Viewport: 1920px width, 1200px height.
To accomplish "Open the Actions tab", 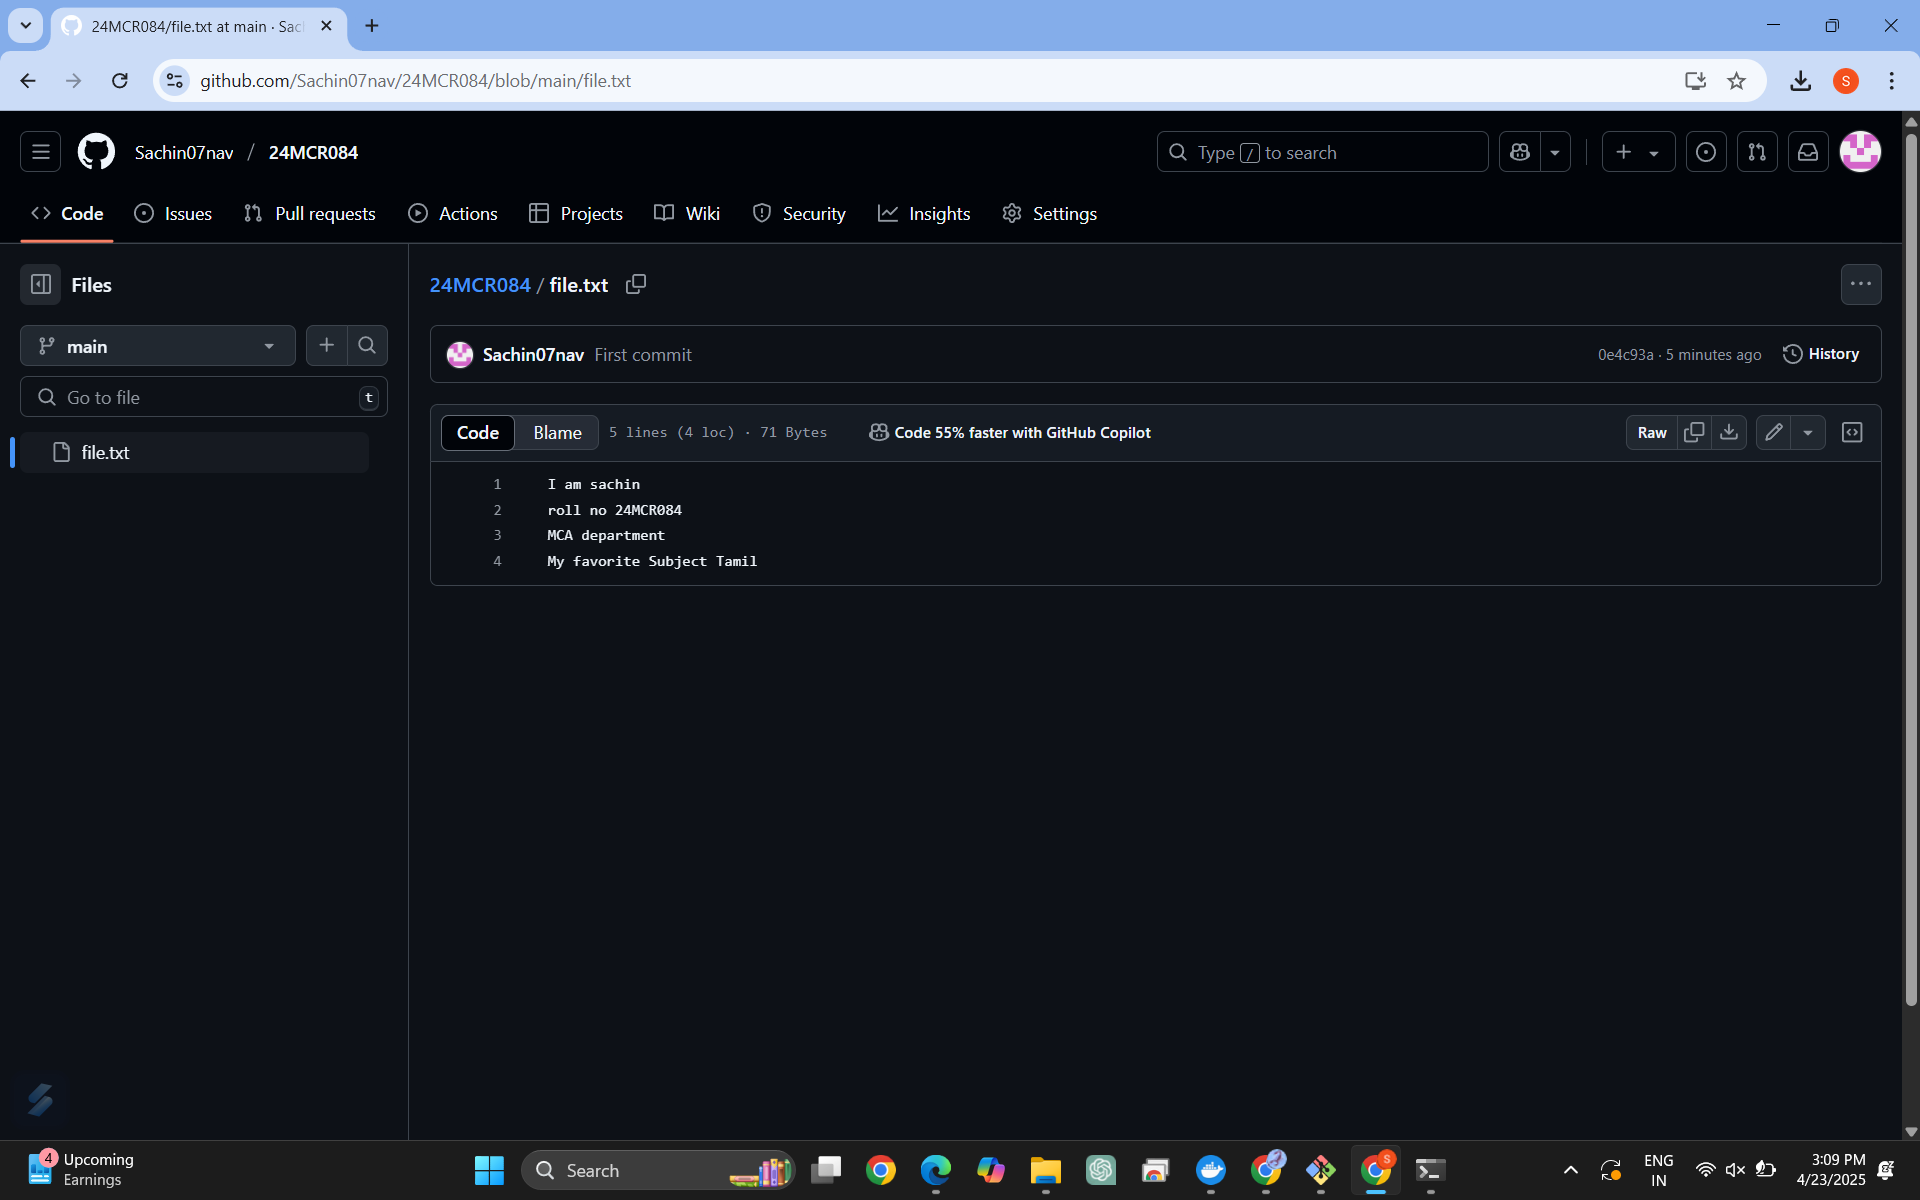I will coord(453,213).
